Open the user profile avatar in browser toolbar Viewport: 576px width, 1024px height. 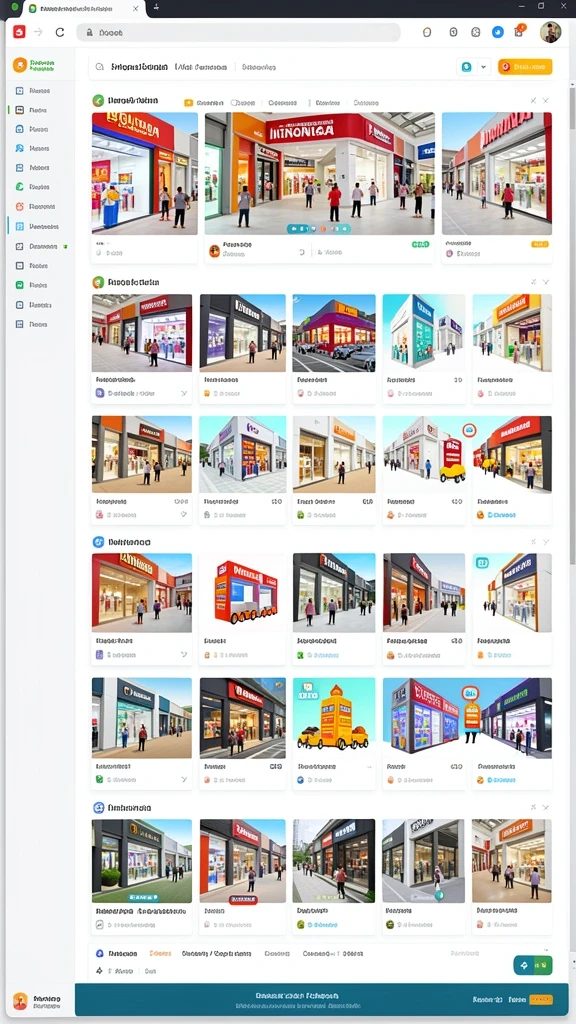click(x=551, y=32)
